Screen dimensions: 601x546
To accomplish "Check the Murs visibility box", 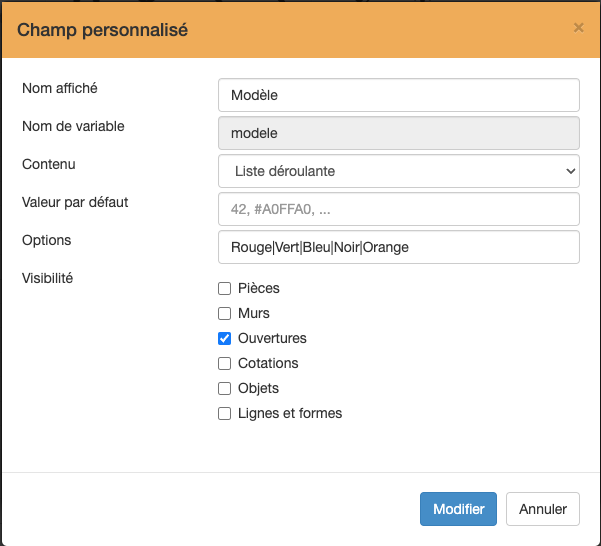I will pos(224,313).
